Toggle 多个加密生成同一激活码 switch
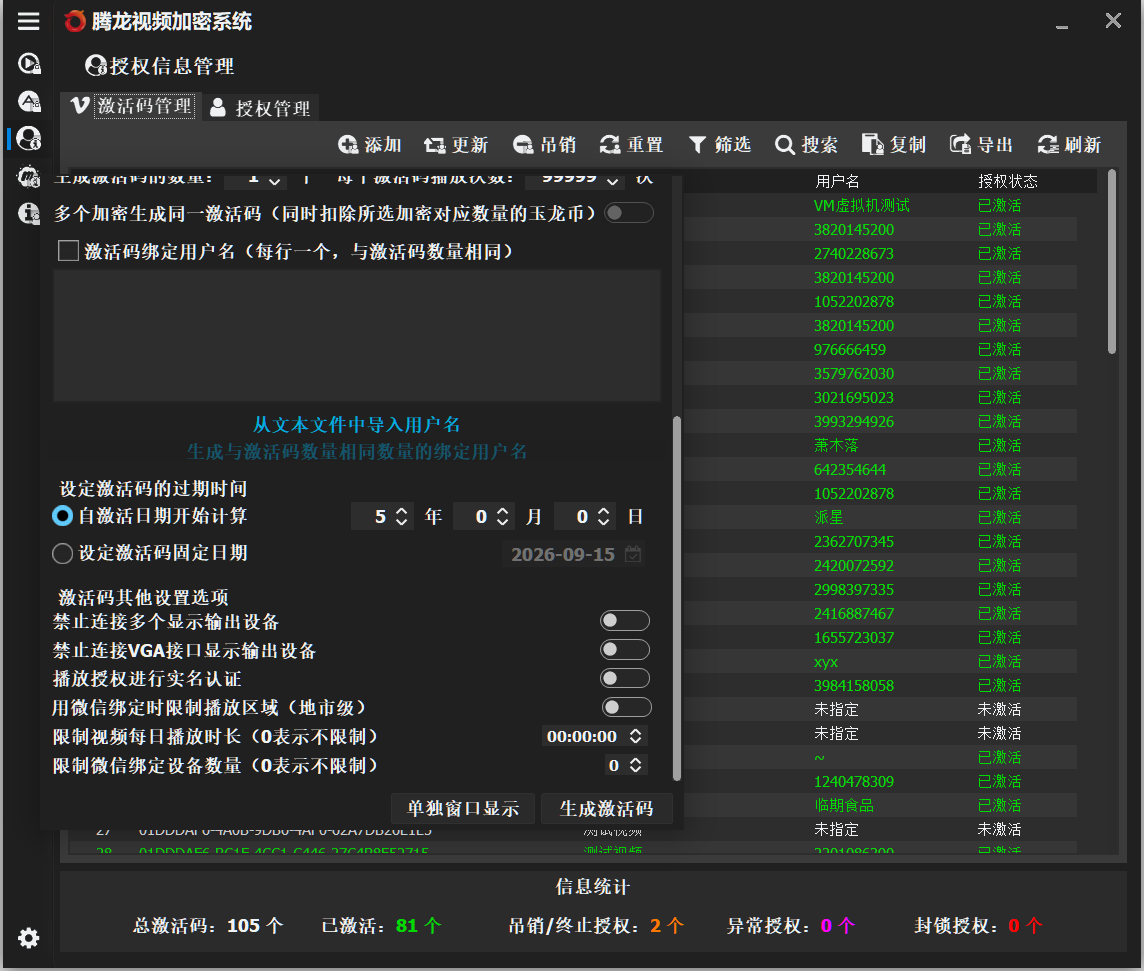Viewport: 1144px width, 971px height. [629, 213]
